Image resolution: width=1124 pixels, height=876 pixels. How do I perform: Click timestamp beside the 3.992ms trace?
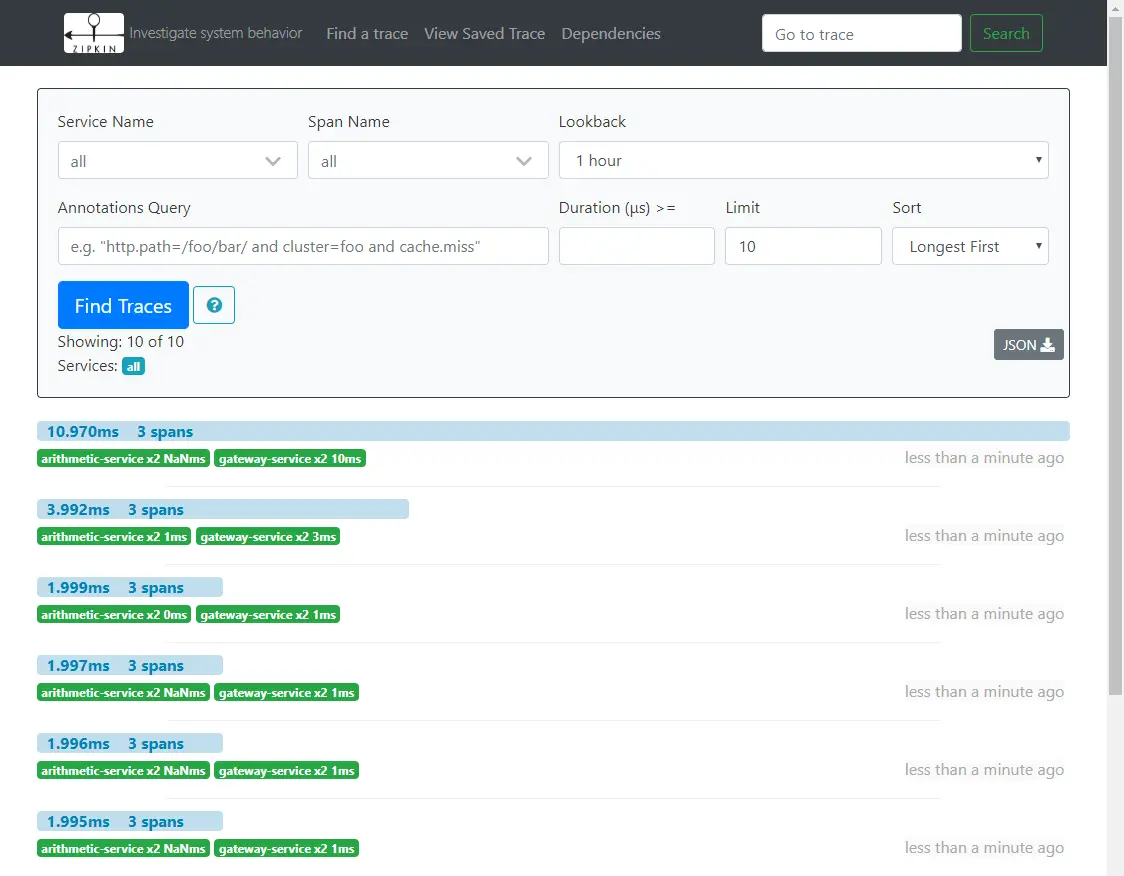984,536
